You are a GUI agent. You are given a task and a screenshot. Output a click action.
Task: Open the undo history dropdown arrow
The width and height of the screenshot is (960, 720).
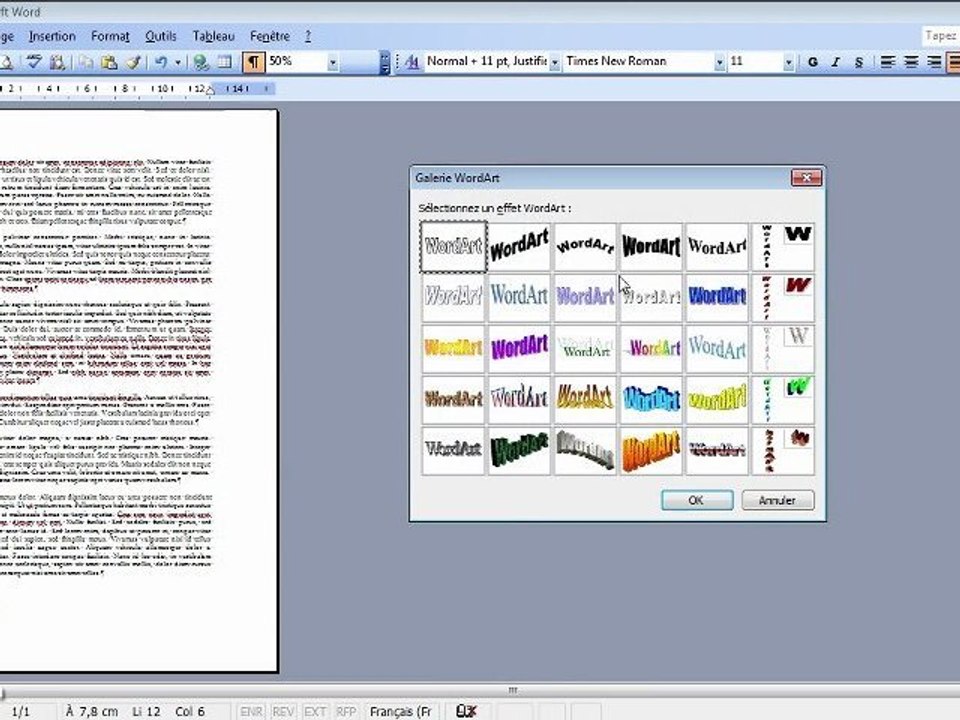tap(178, 62)
